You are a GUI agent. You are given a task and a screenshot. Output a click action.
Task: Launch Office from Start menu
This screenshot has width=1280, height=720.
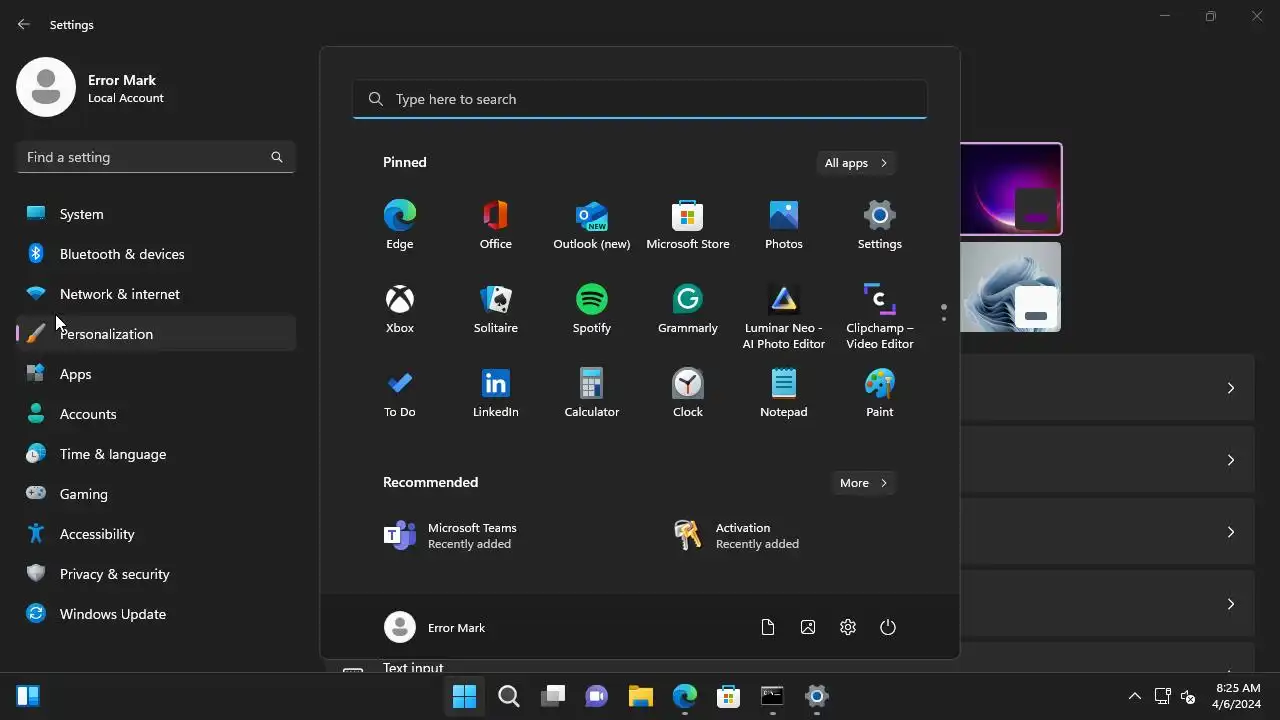[495, 225]
